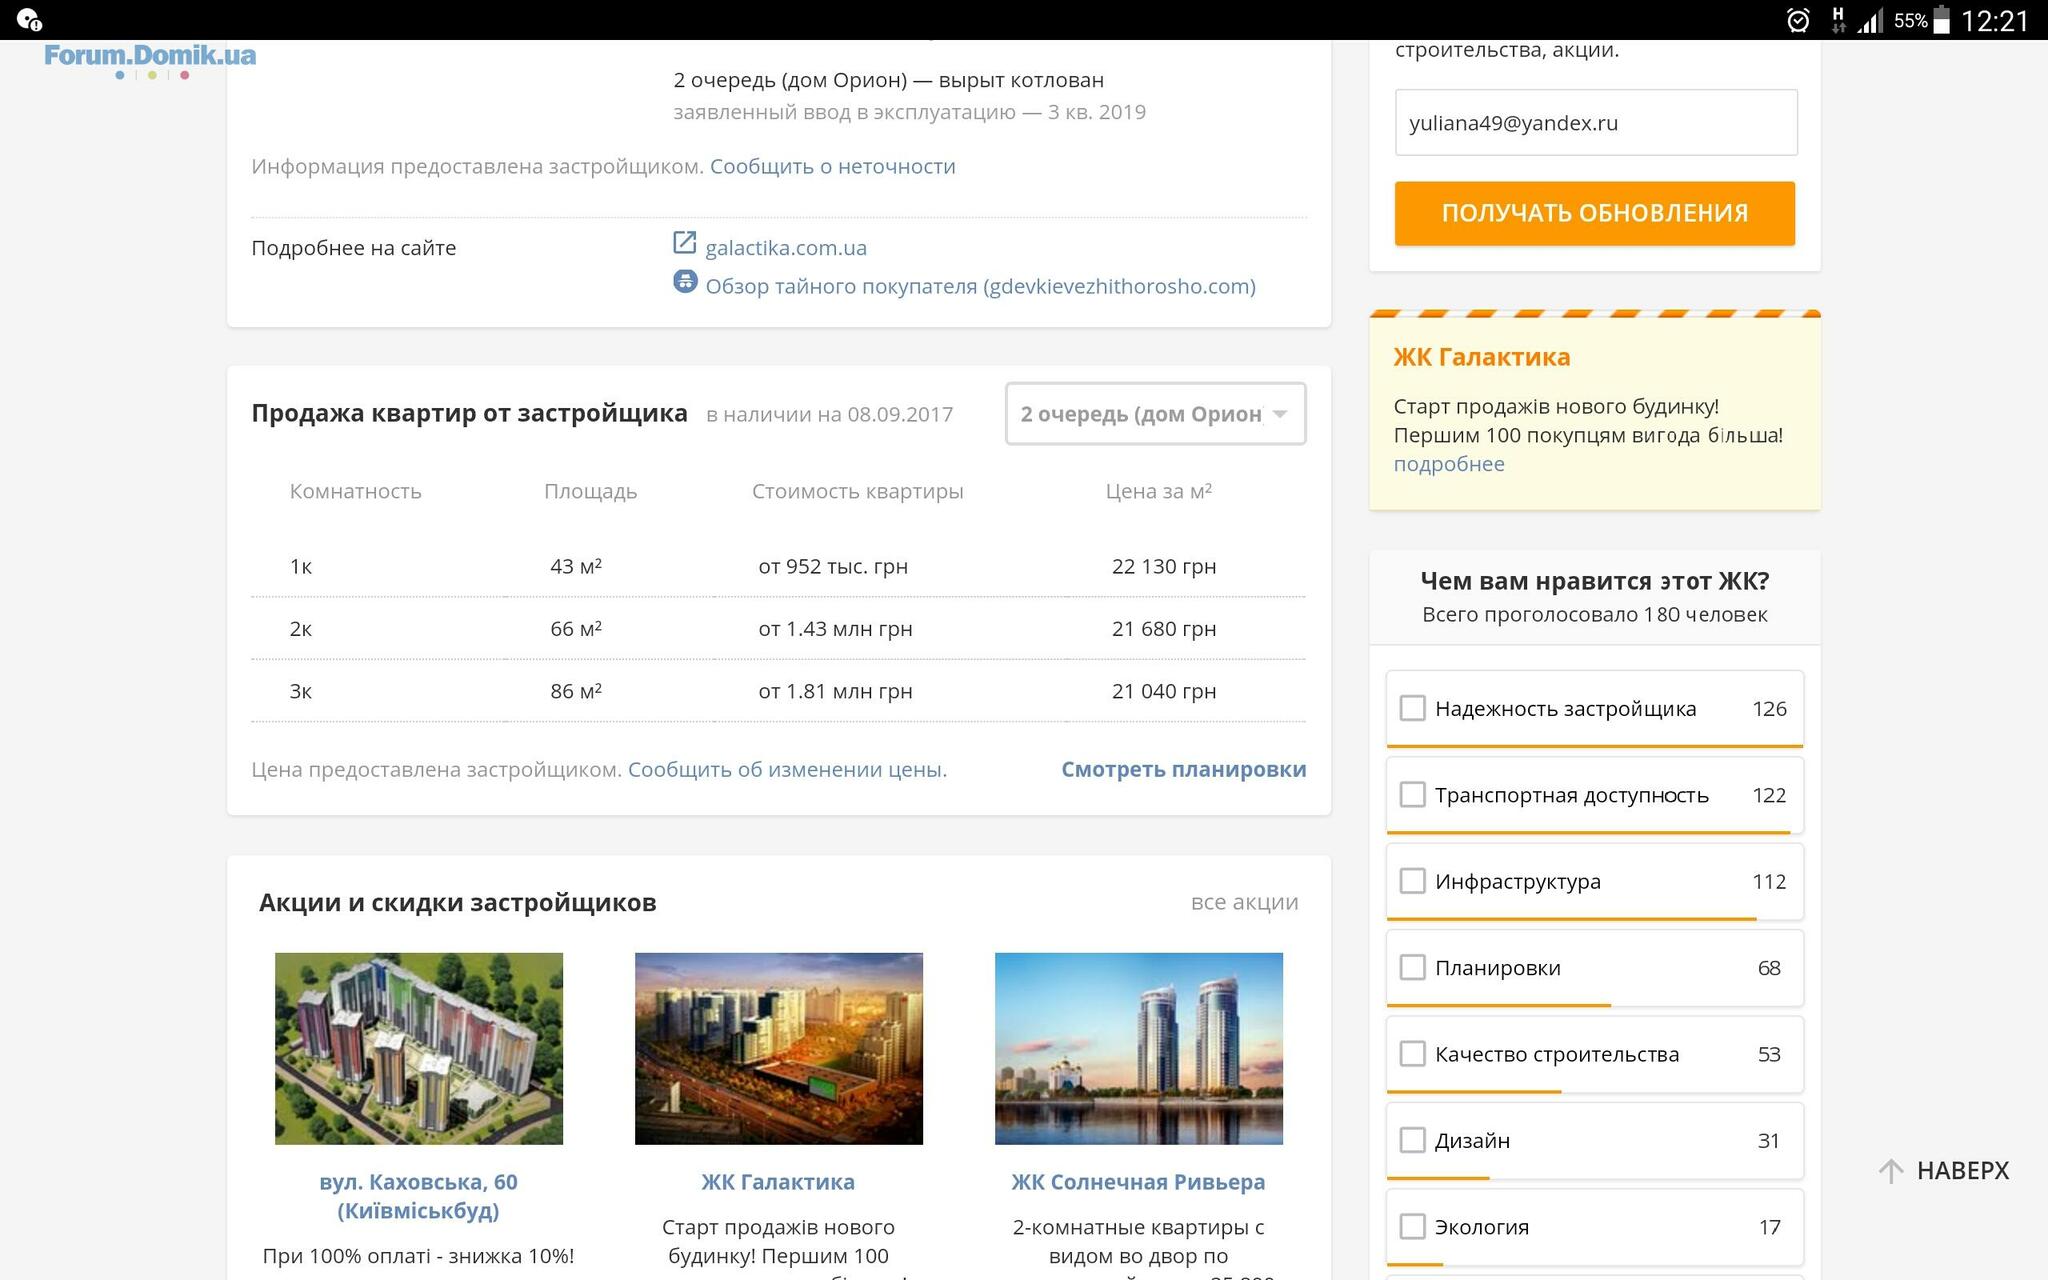Click the Планировки vote count 68

1769,967
